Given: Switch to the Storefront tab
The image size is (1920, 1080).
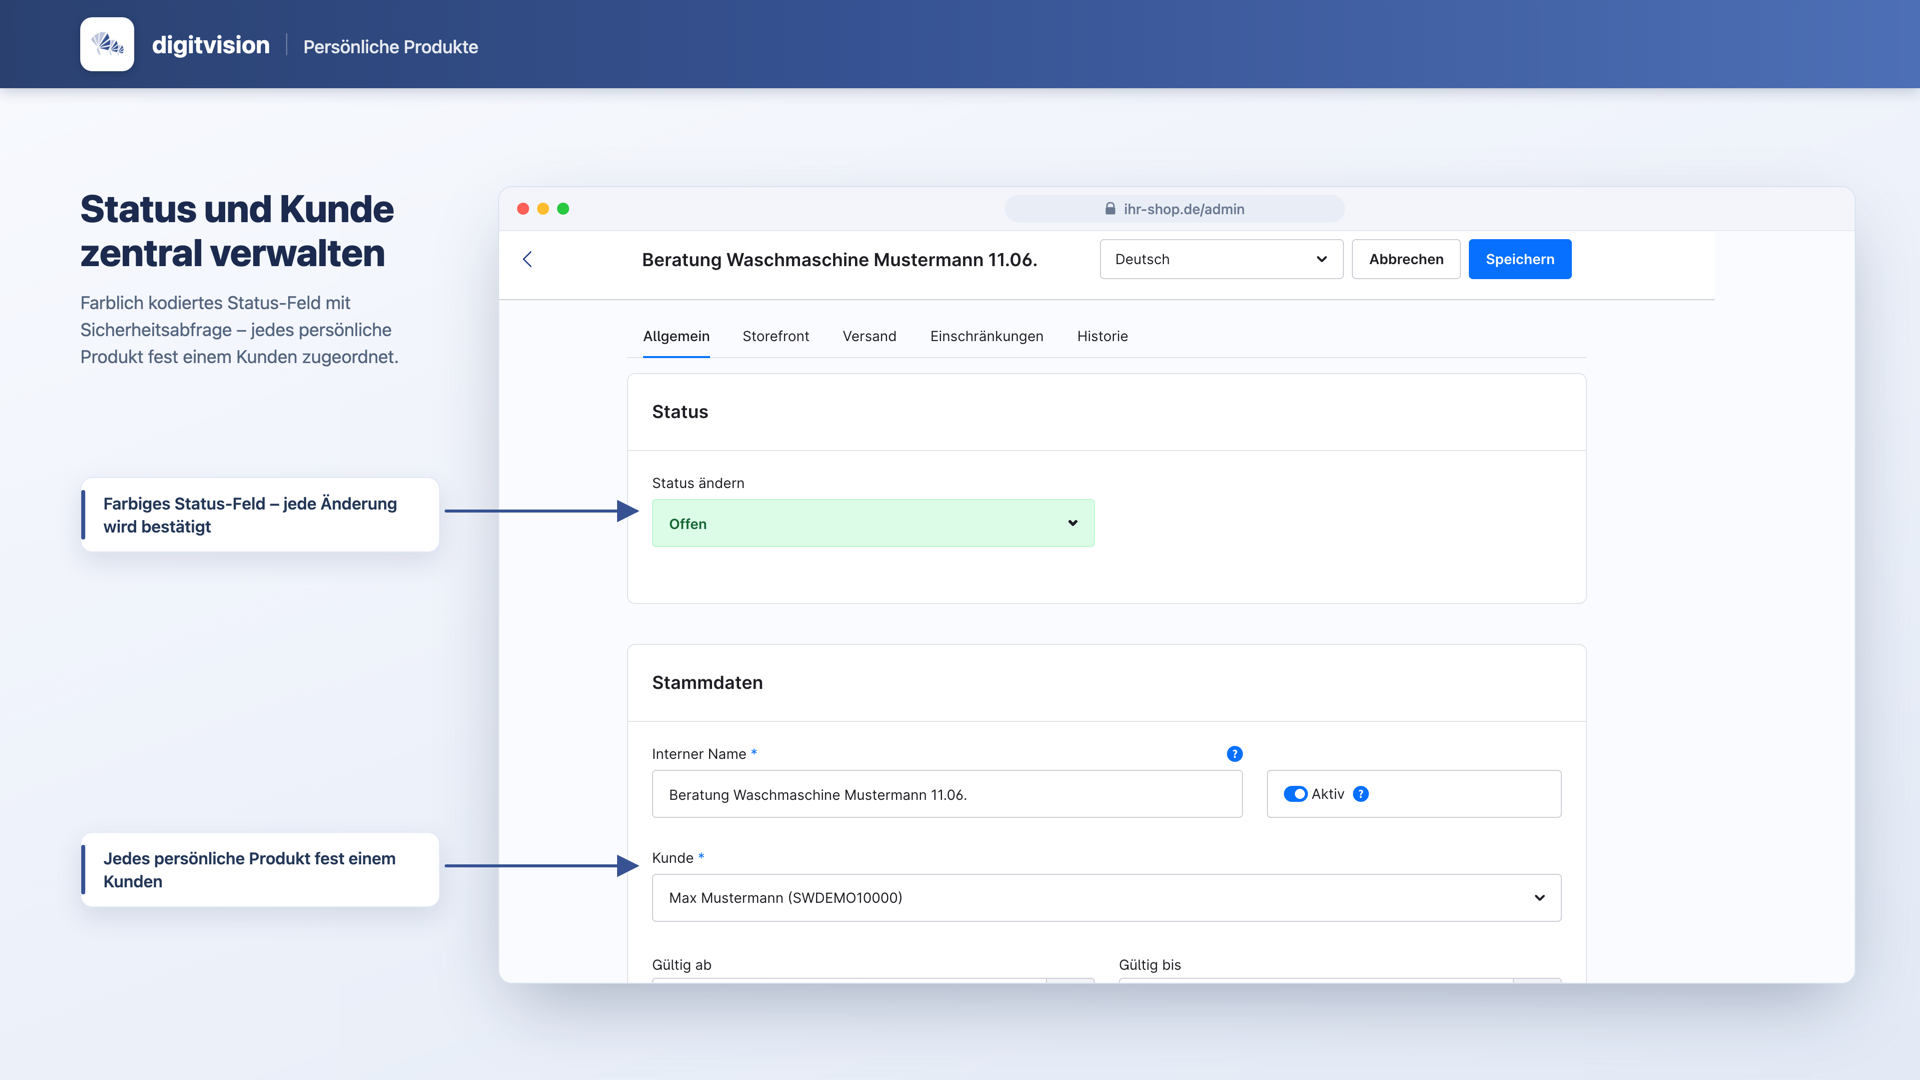Looking at the screenshot, I should tap(775, 336).
